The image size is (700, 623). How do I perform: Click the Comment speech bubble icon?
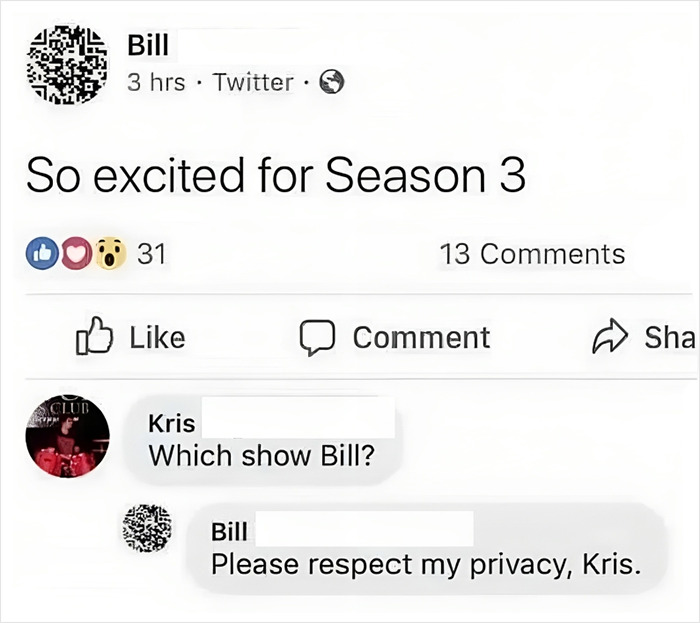click(x=317, y=337)
